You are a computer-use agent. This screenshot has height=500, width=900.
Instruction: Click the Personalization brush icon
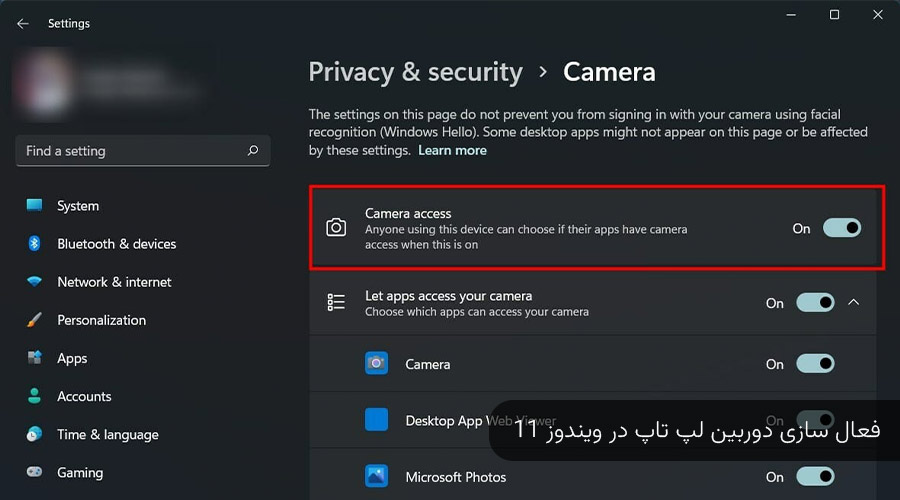34,320
